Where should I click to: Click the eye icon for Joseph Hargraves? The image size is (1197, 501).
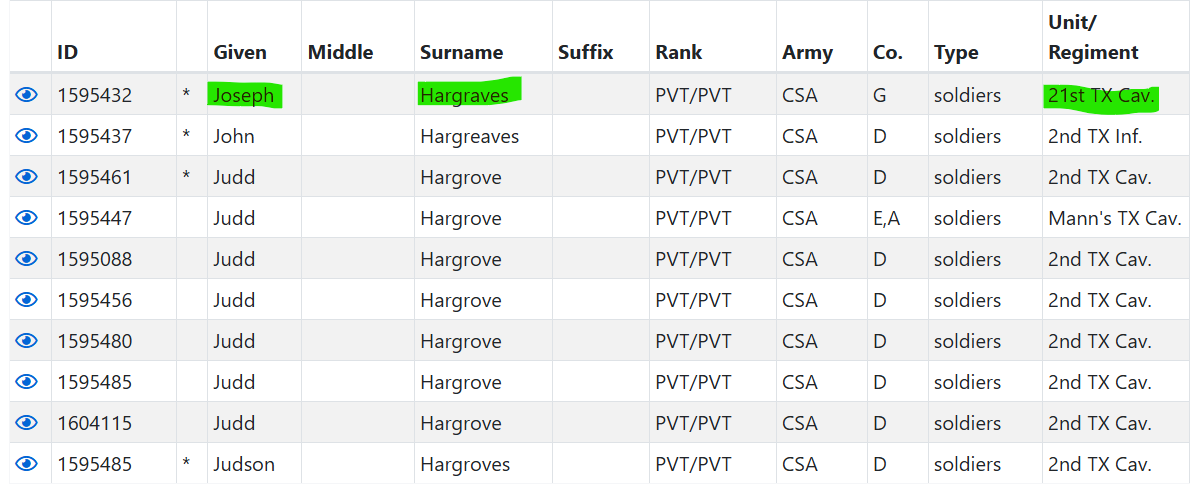point(27,95)
